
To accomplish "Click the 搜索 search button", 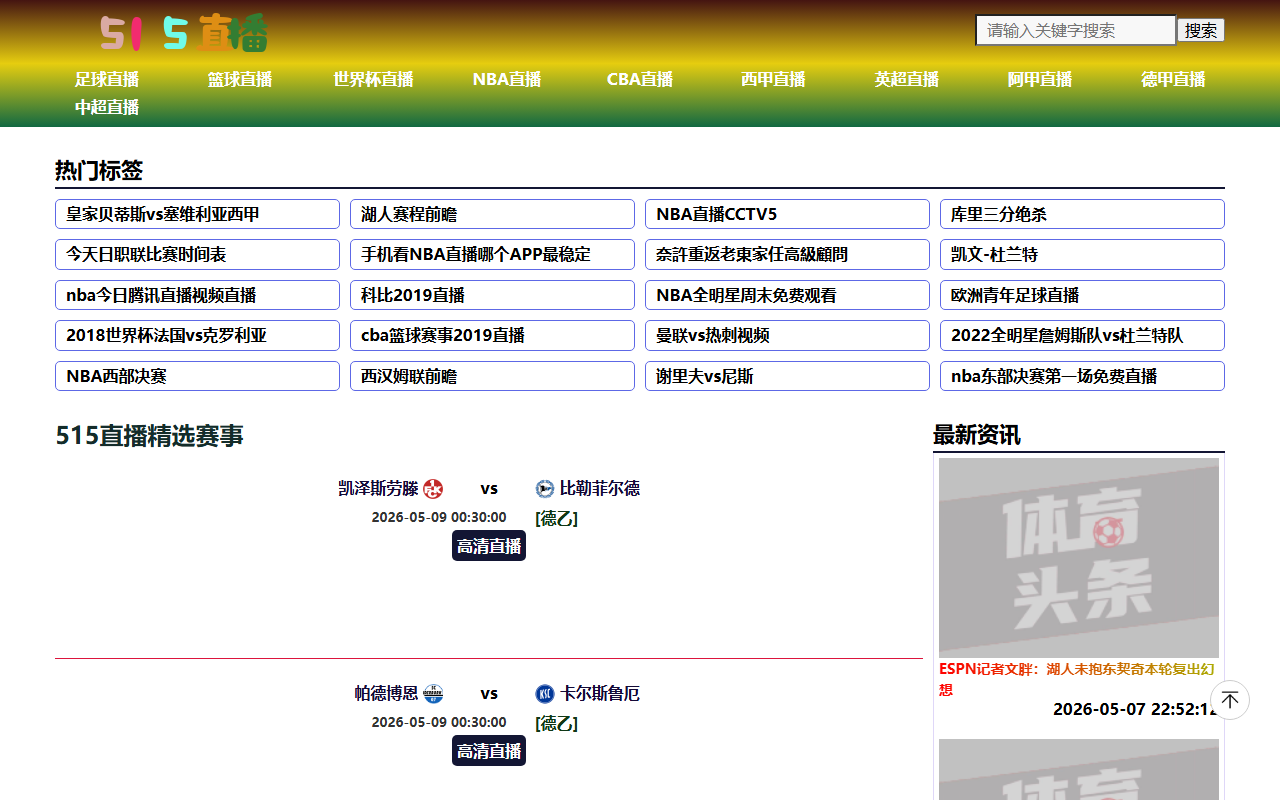I will [1201, 30].
